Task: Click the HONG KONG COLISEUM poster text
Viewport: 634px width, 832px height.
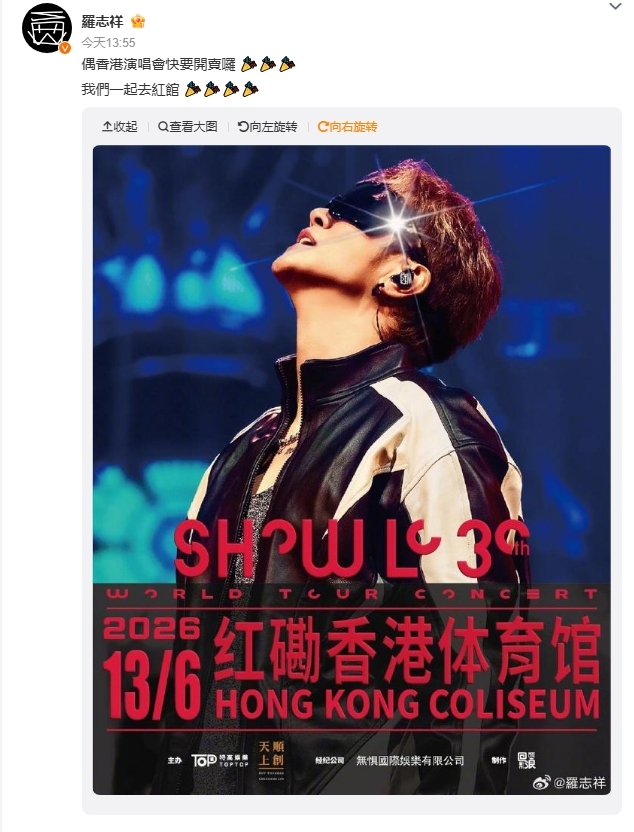Action: 407,705
